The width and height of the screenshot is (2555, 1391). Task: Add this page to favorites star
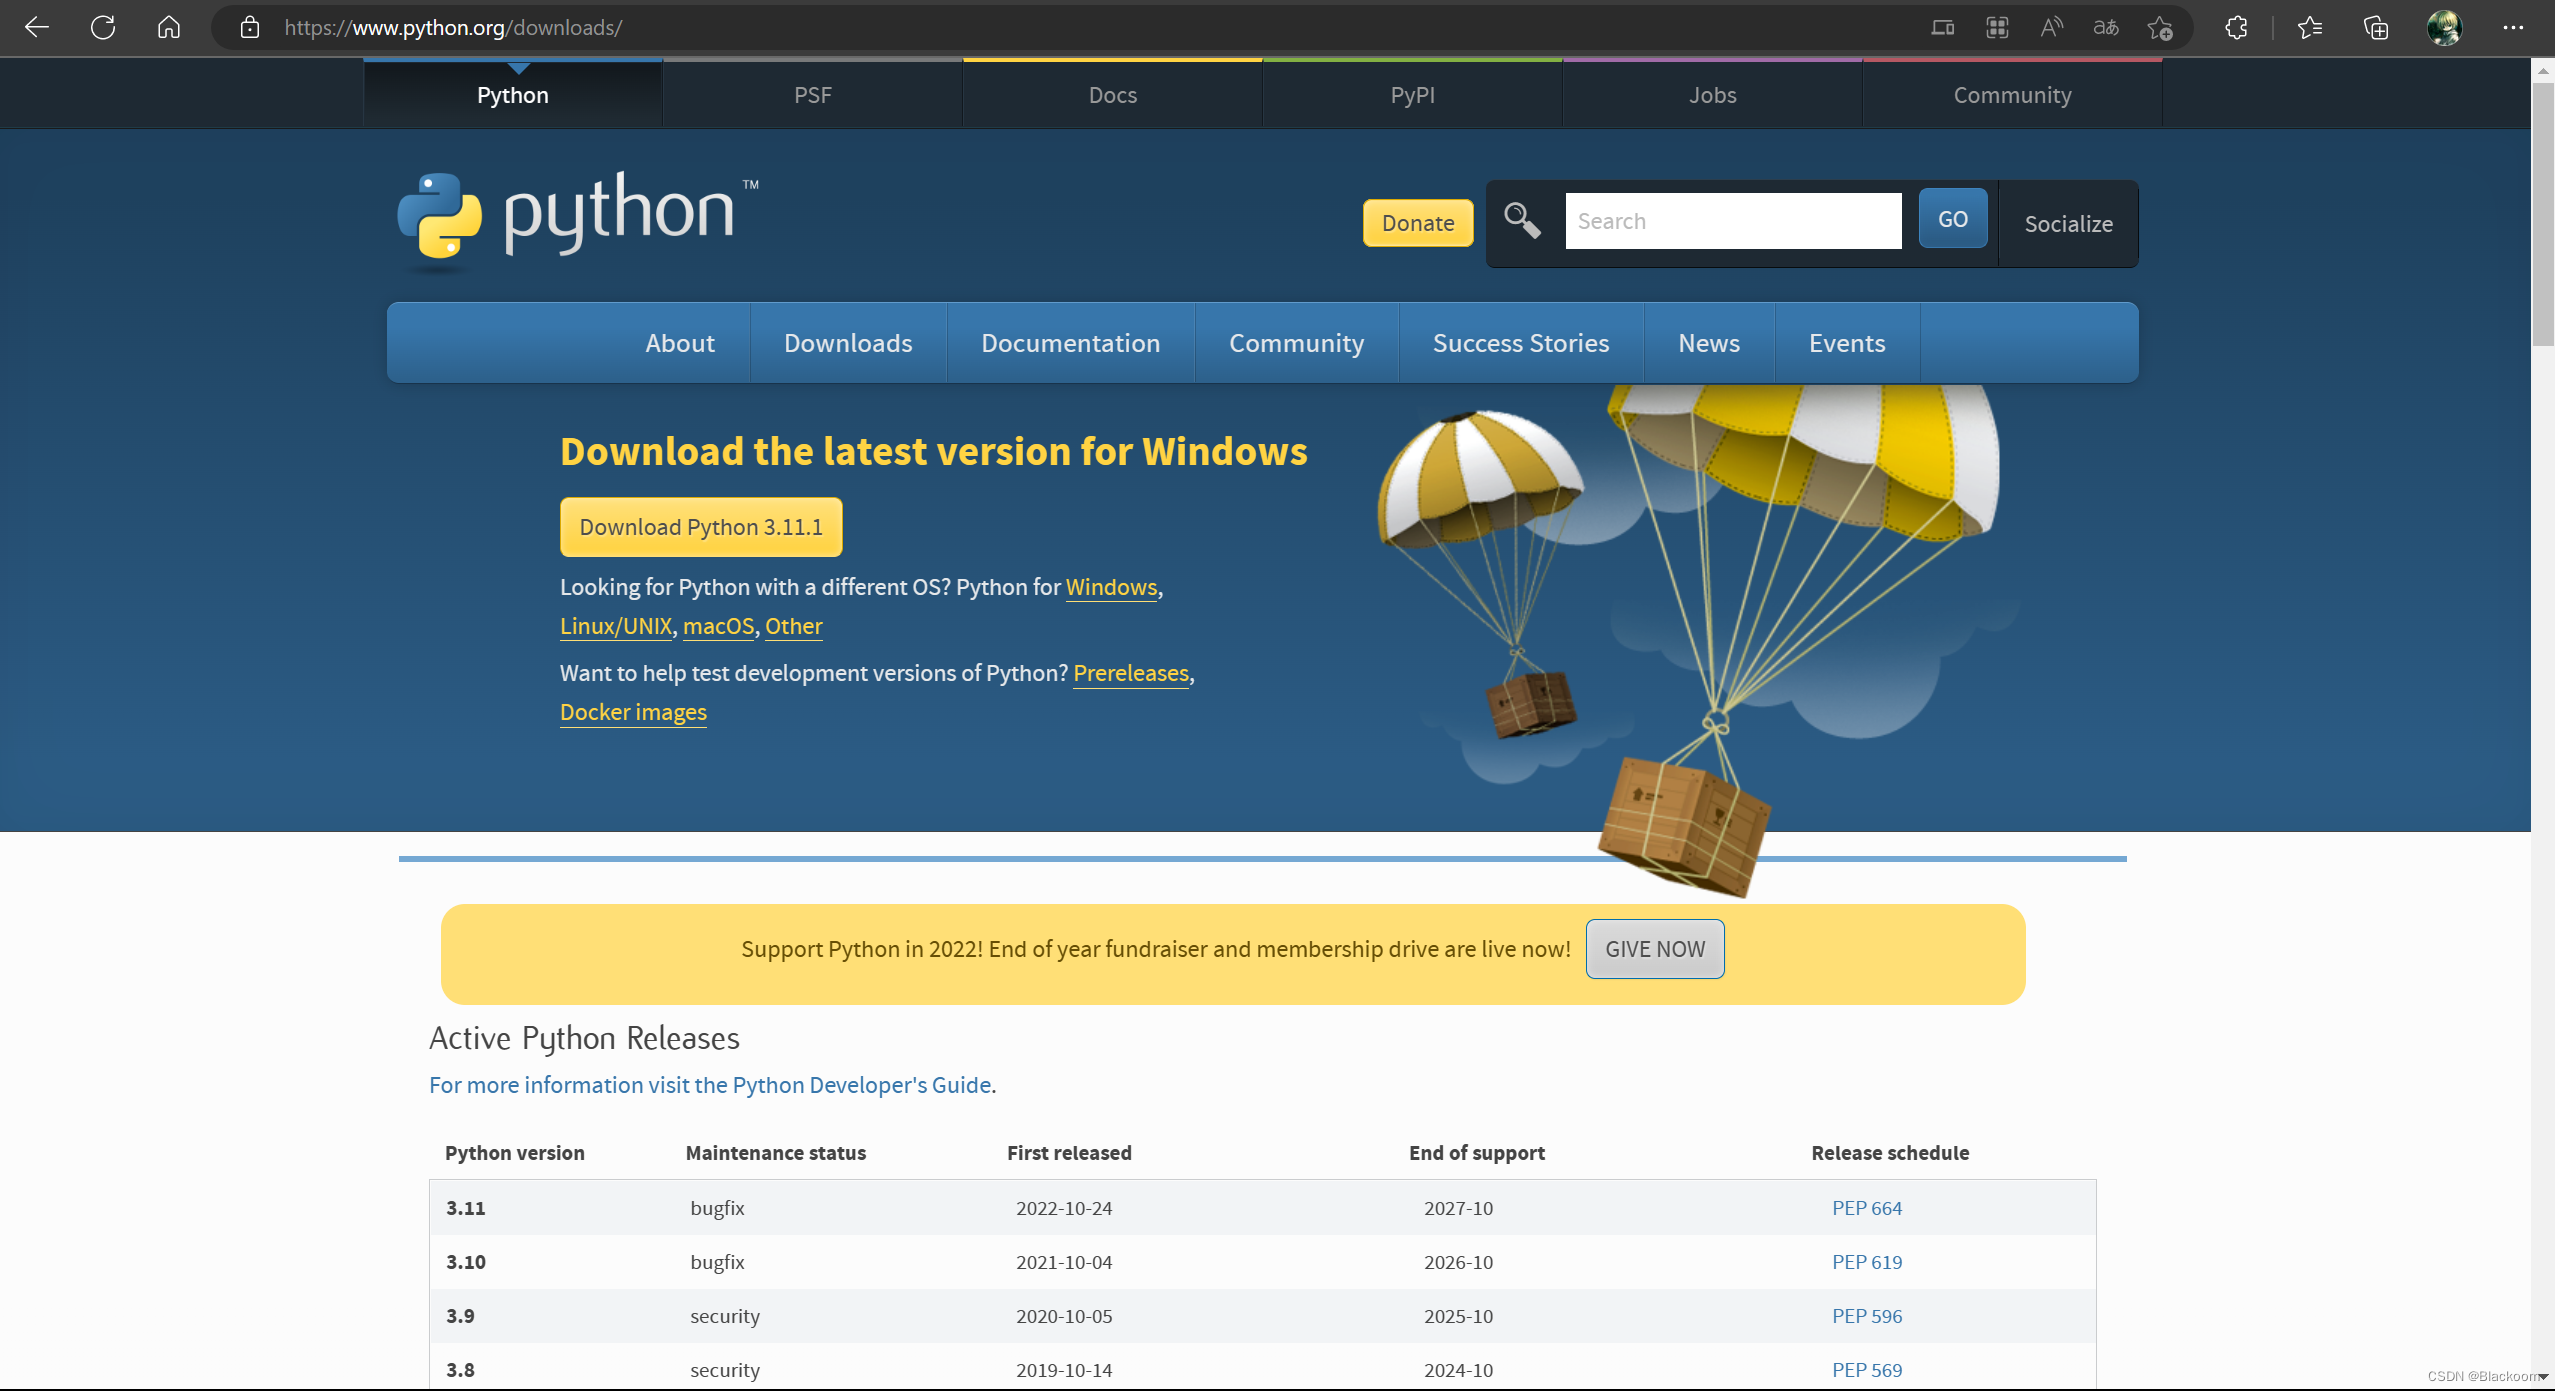click(2160, 27)
